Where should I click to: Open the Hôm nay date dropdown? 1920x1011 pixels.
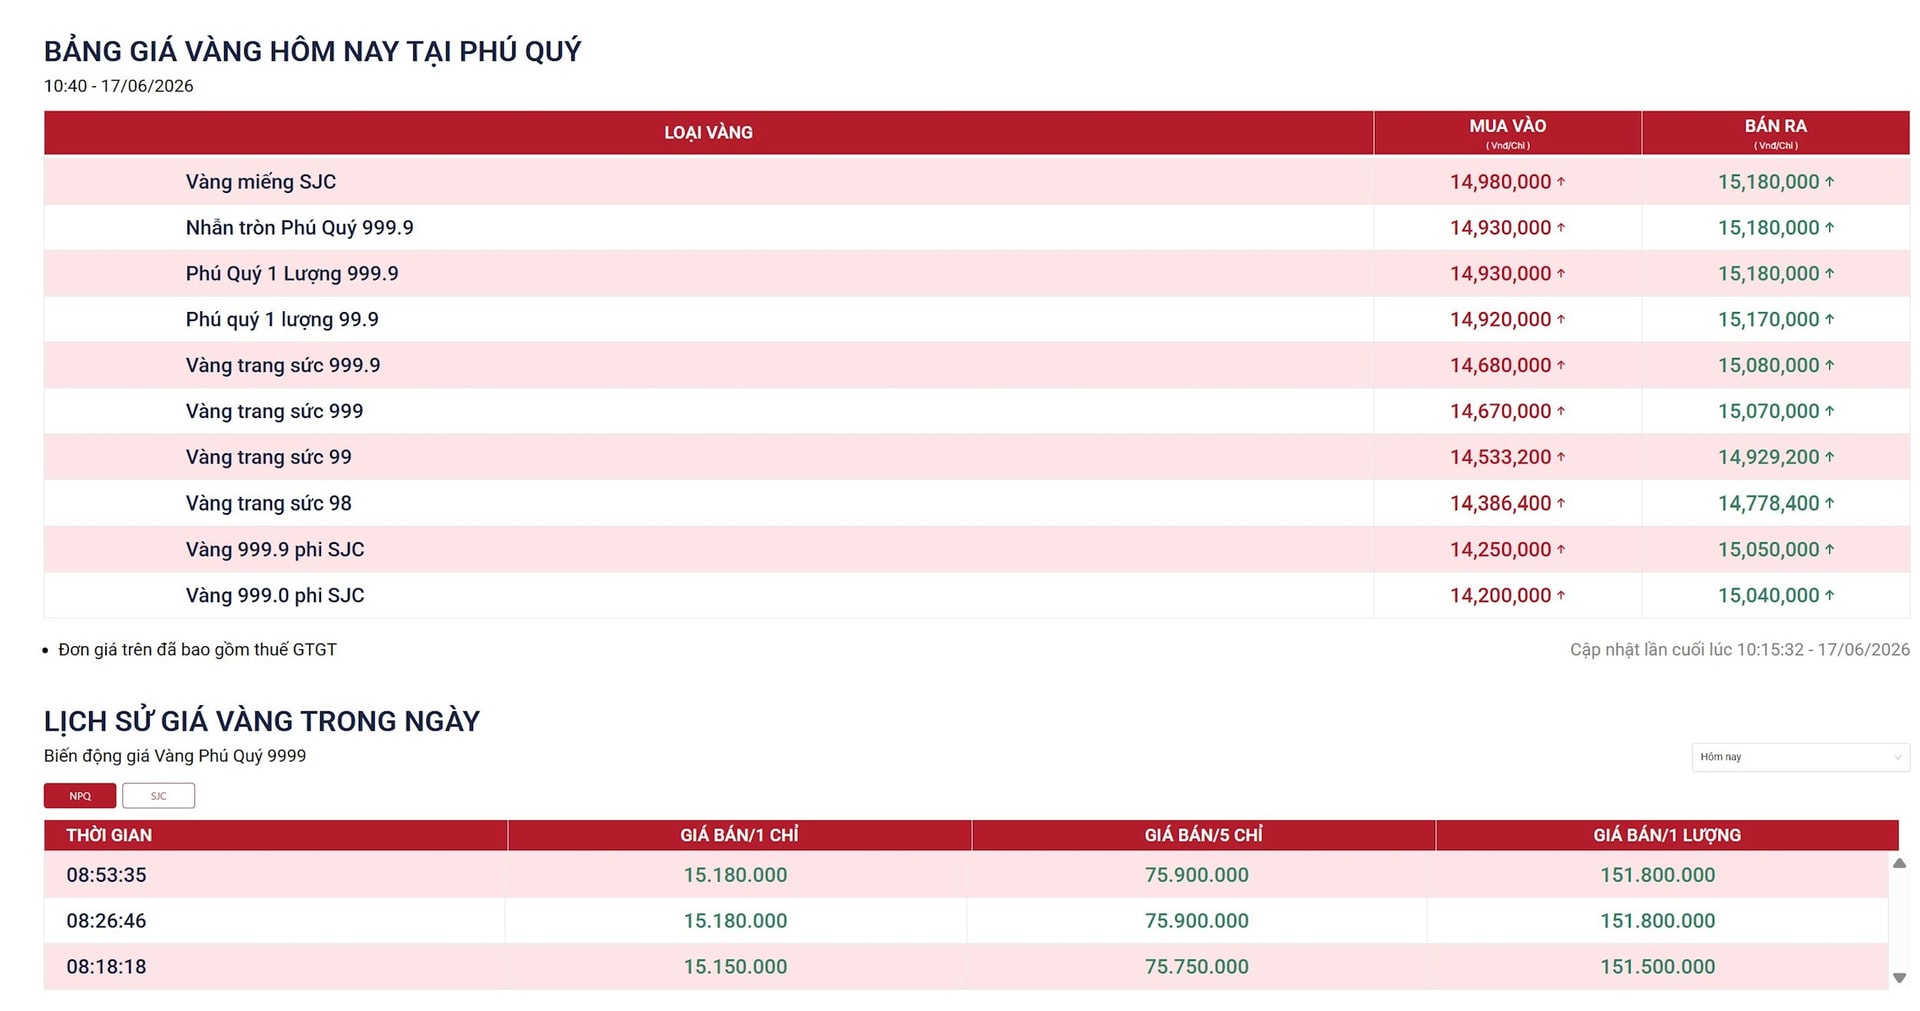pos(1800,757)
